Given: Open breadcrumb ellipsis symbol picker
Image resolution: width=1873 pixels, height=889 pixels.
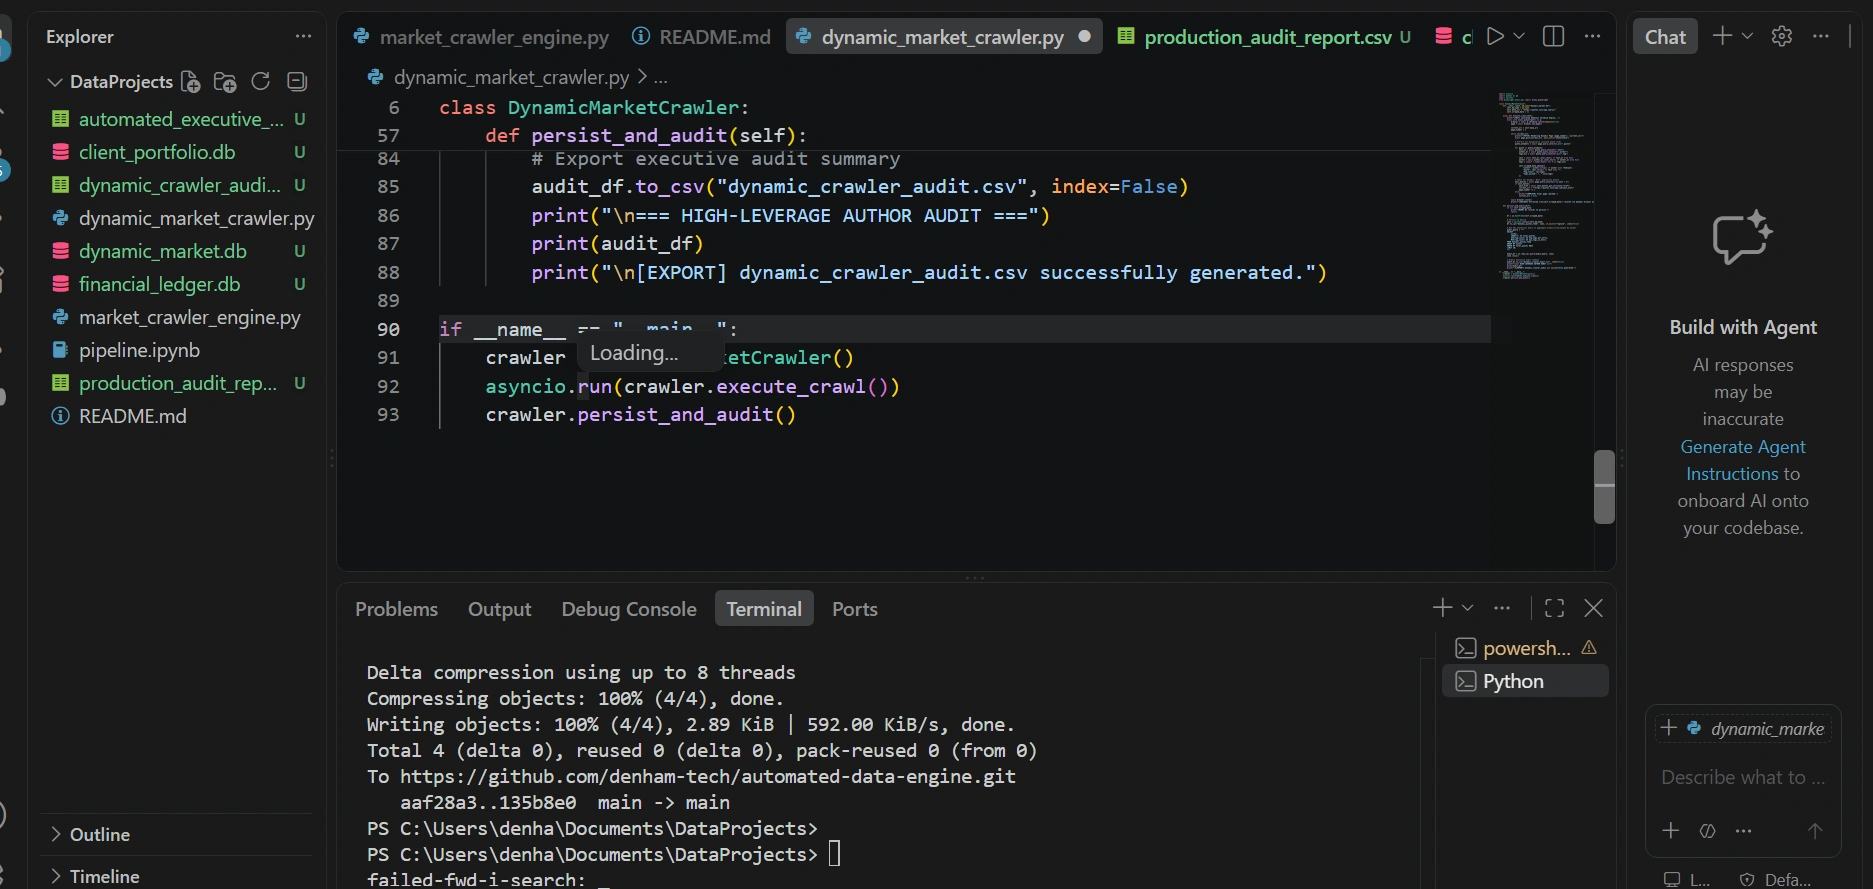Looking at the screenshot, I should (x=661, y=77).
